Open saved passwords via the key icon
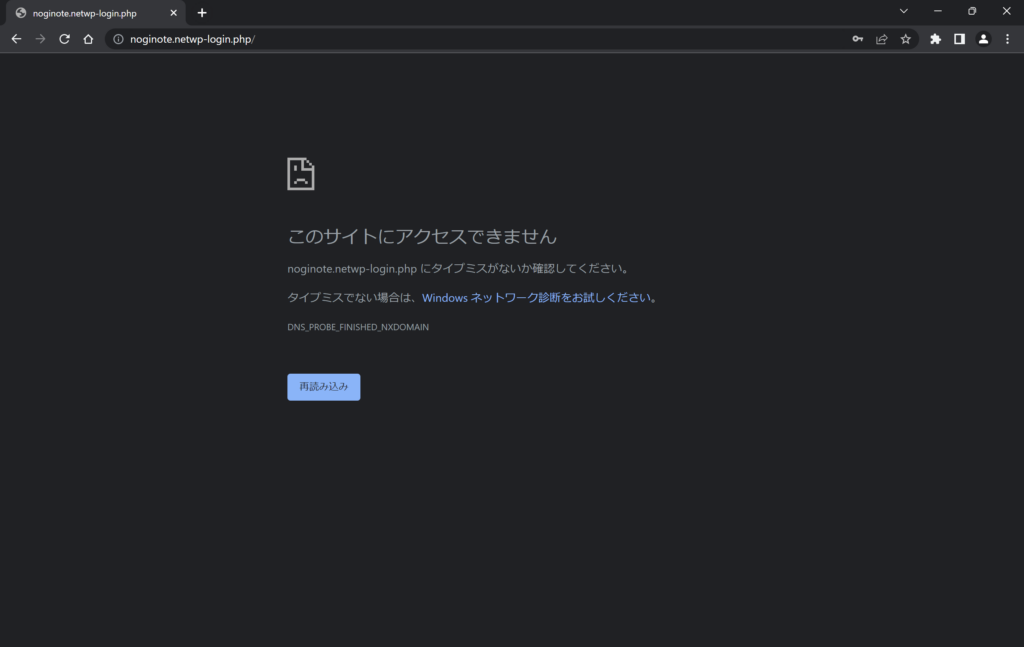Screen dimensions: 1024x647 click(x=857, y=39)
